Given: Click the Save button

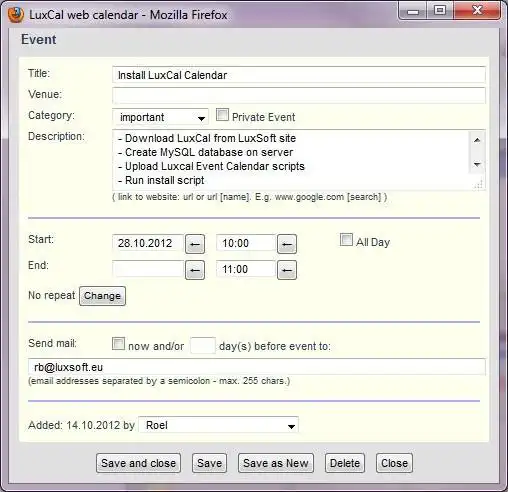Looking at the screenshot, I should [209, 463].
